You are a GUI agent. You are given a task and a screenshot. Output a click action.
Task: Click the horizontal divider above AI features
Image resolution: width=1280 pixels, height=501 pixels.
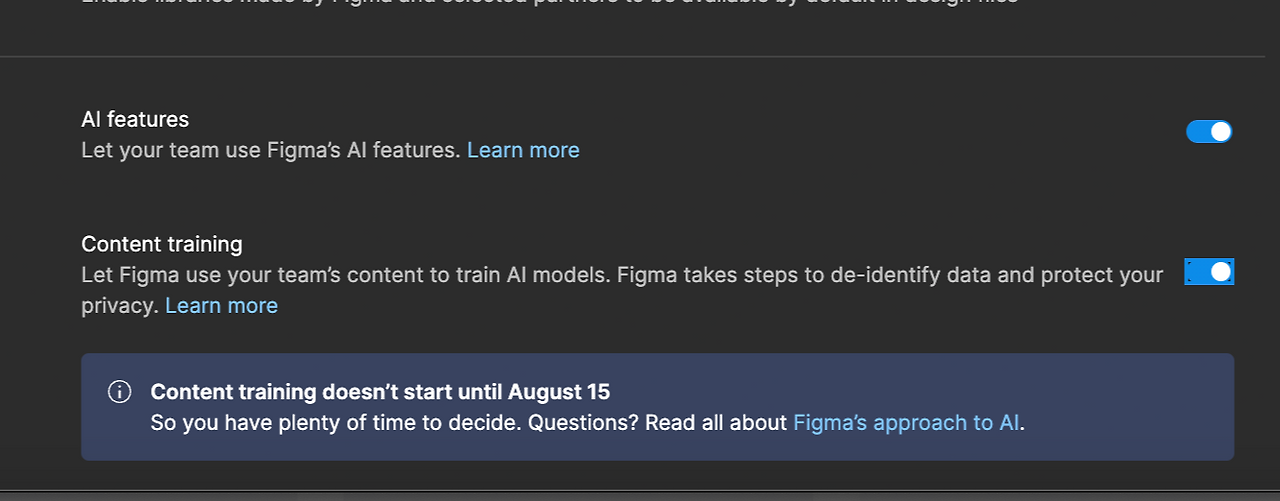640,57
